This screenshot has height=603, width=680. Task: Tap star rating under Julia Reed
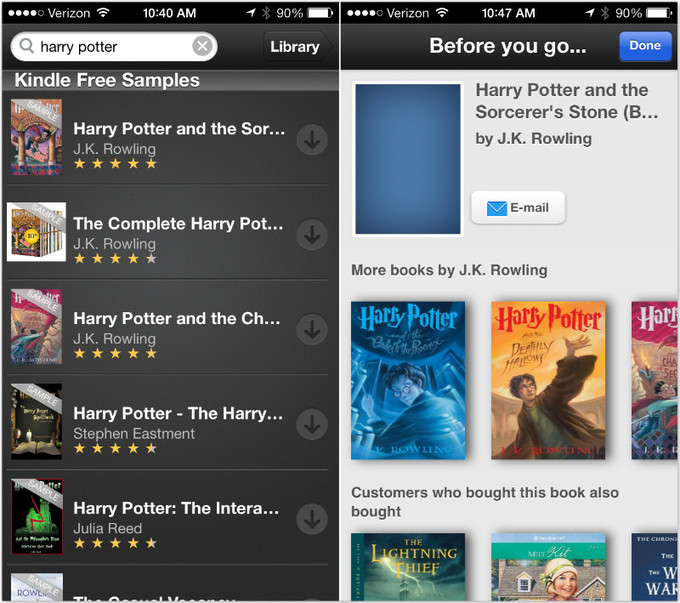[x=115, y=543]
